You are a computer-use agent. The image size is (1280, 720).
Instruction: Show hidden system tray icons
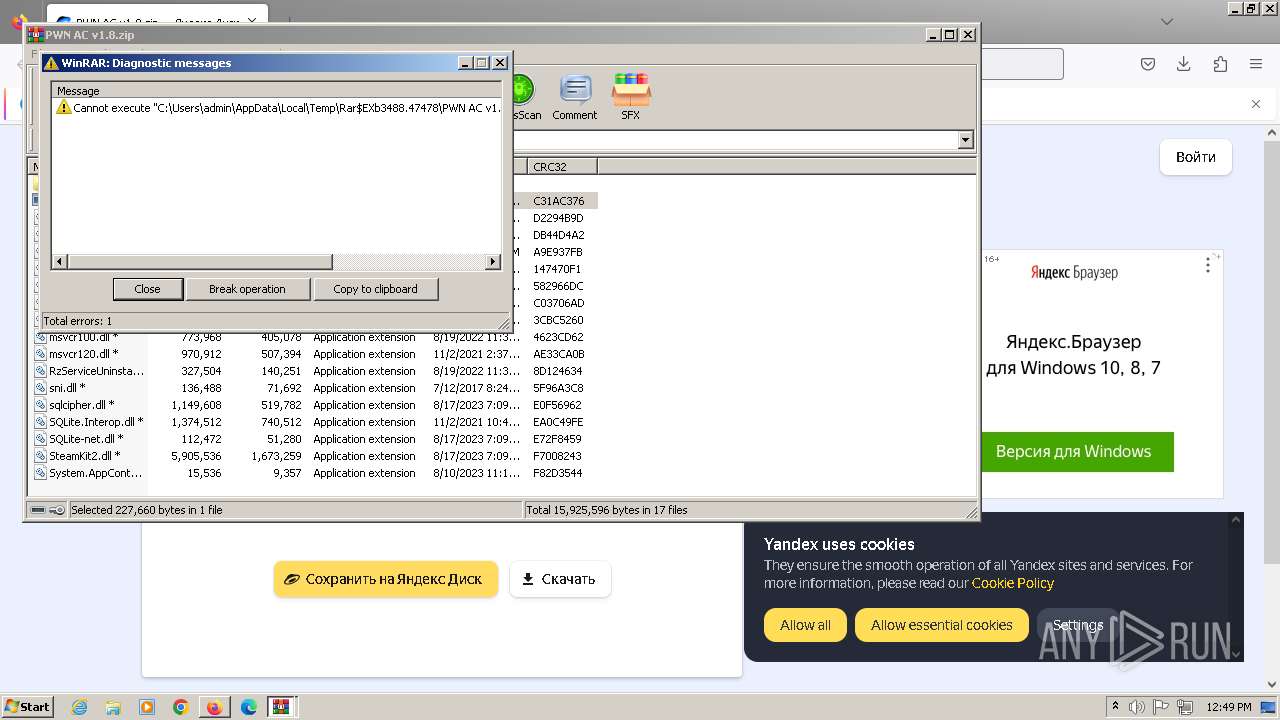[1115, 707]
